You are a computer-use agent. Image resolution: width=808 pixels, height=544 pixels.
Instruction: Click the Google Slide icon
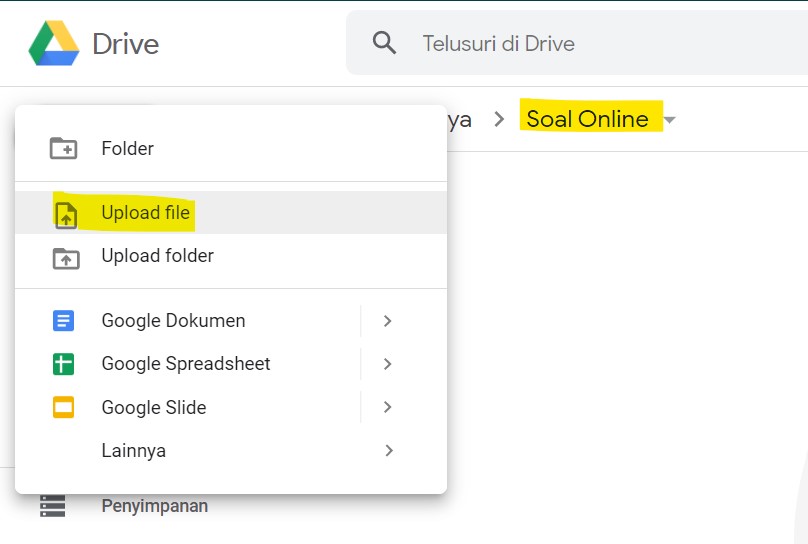coord(63,407)
